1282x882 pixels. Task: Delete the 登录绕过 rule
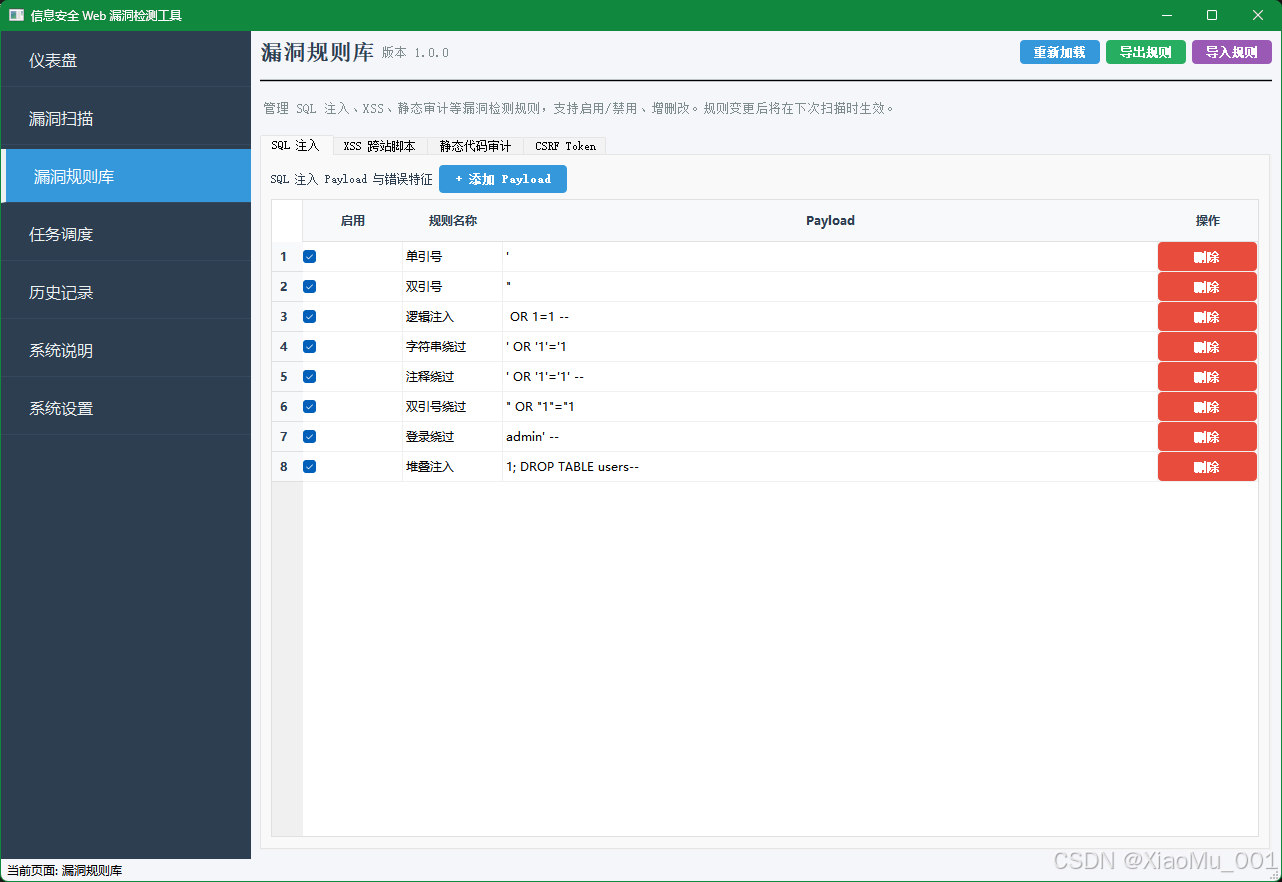click(x=1207, y=437)
